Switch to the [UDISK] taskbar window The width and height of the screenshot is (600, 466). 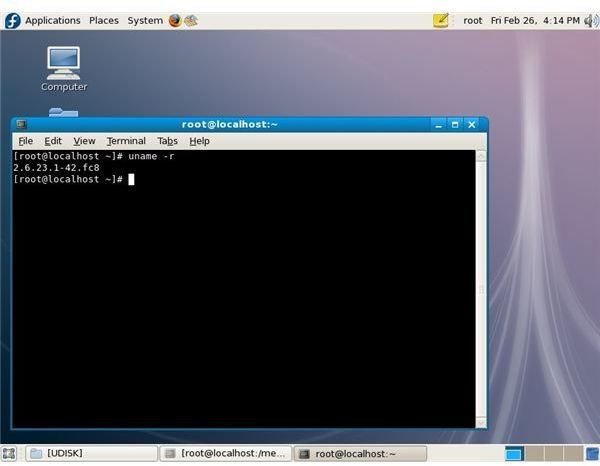(x=92, y=454)
